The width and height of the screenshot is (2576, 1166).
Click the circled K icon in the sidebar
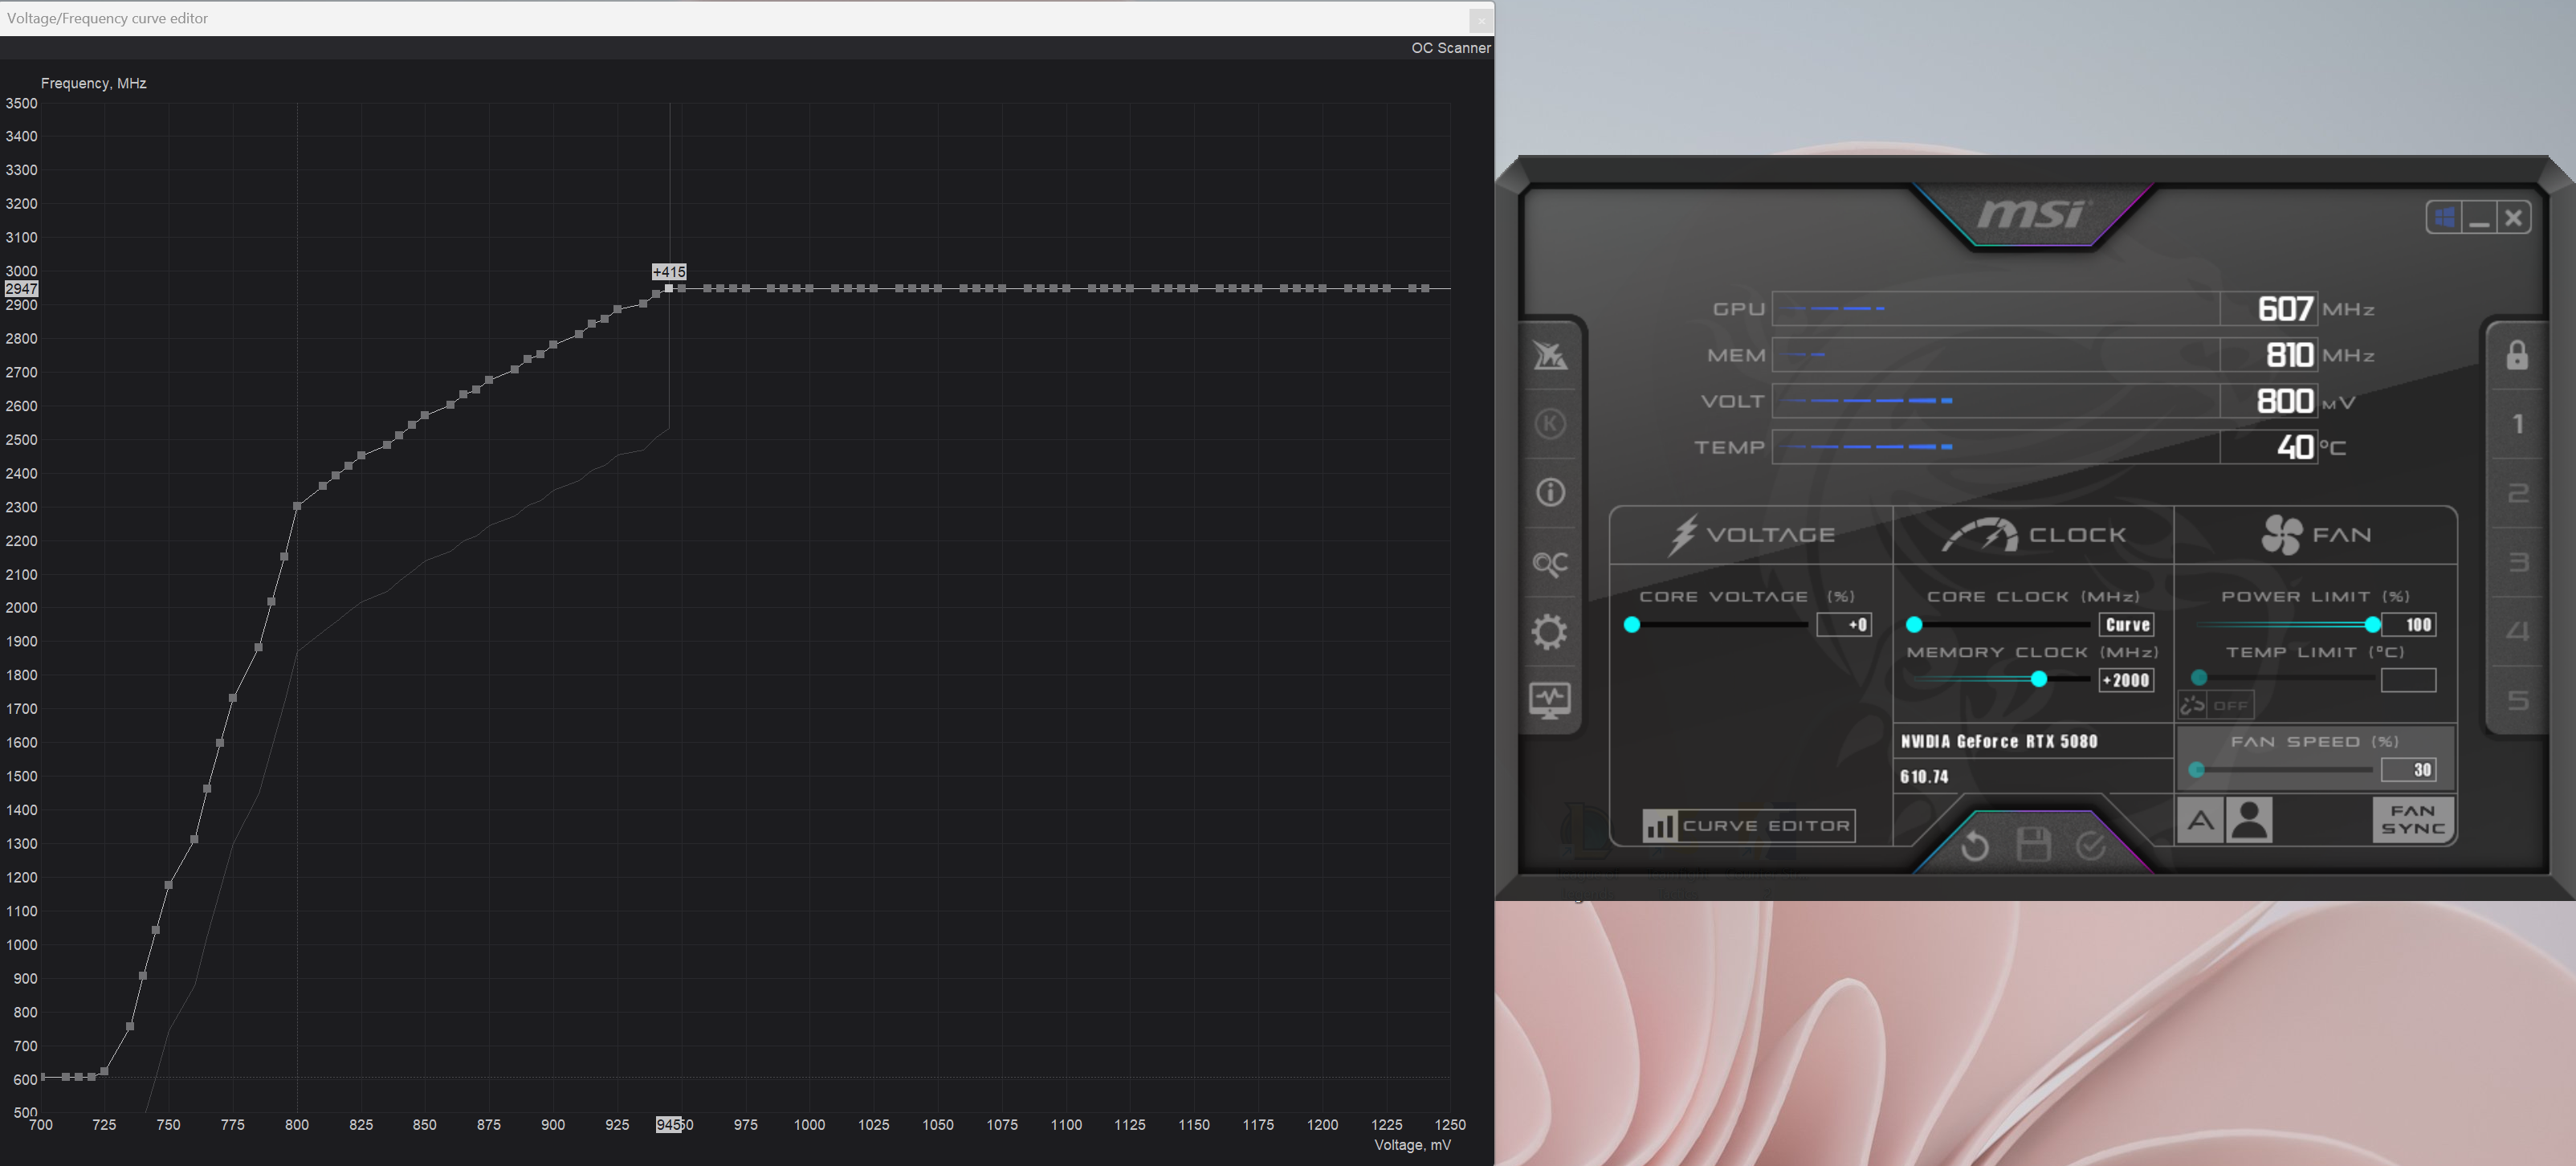[x=1550, y=424]
